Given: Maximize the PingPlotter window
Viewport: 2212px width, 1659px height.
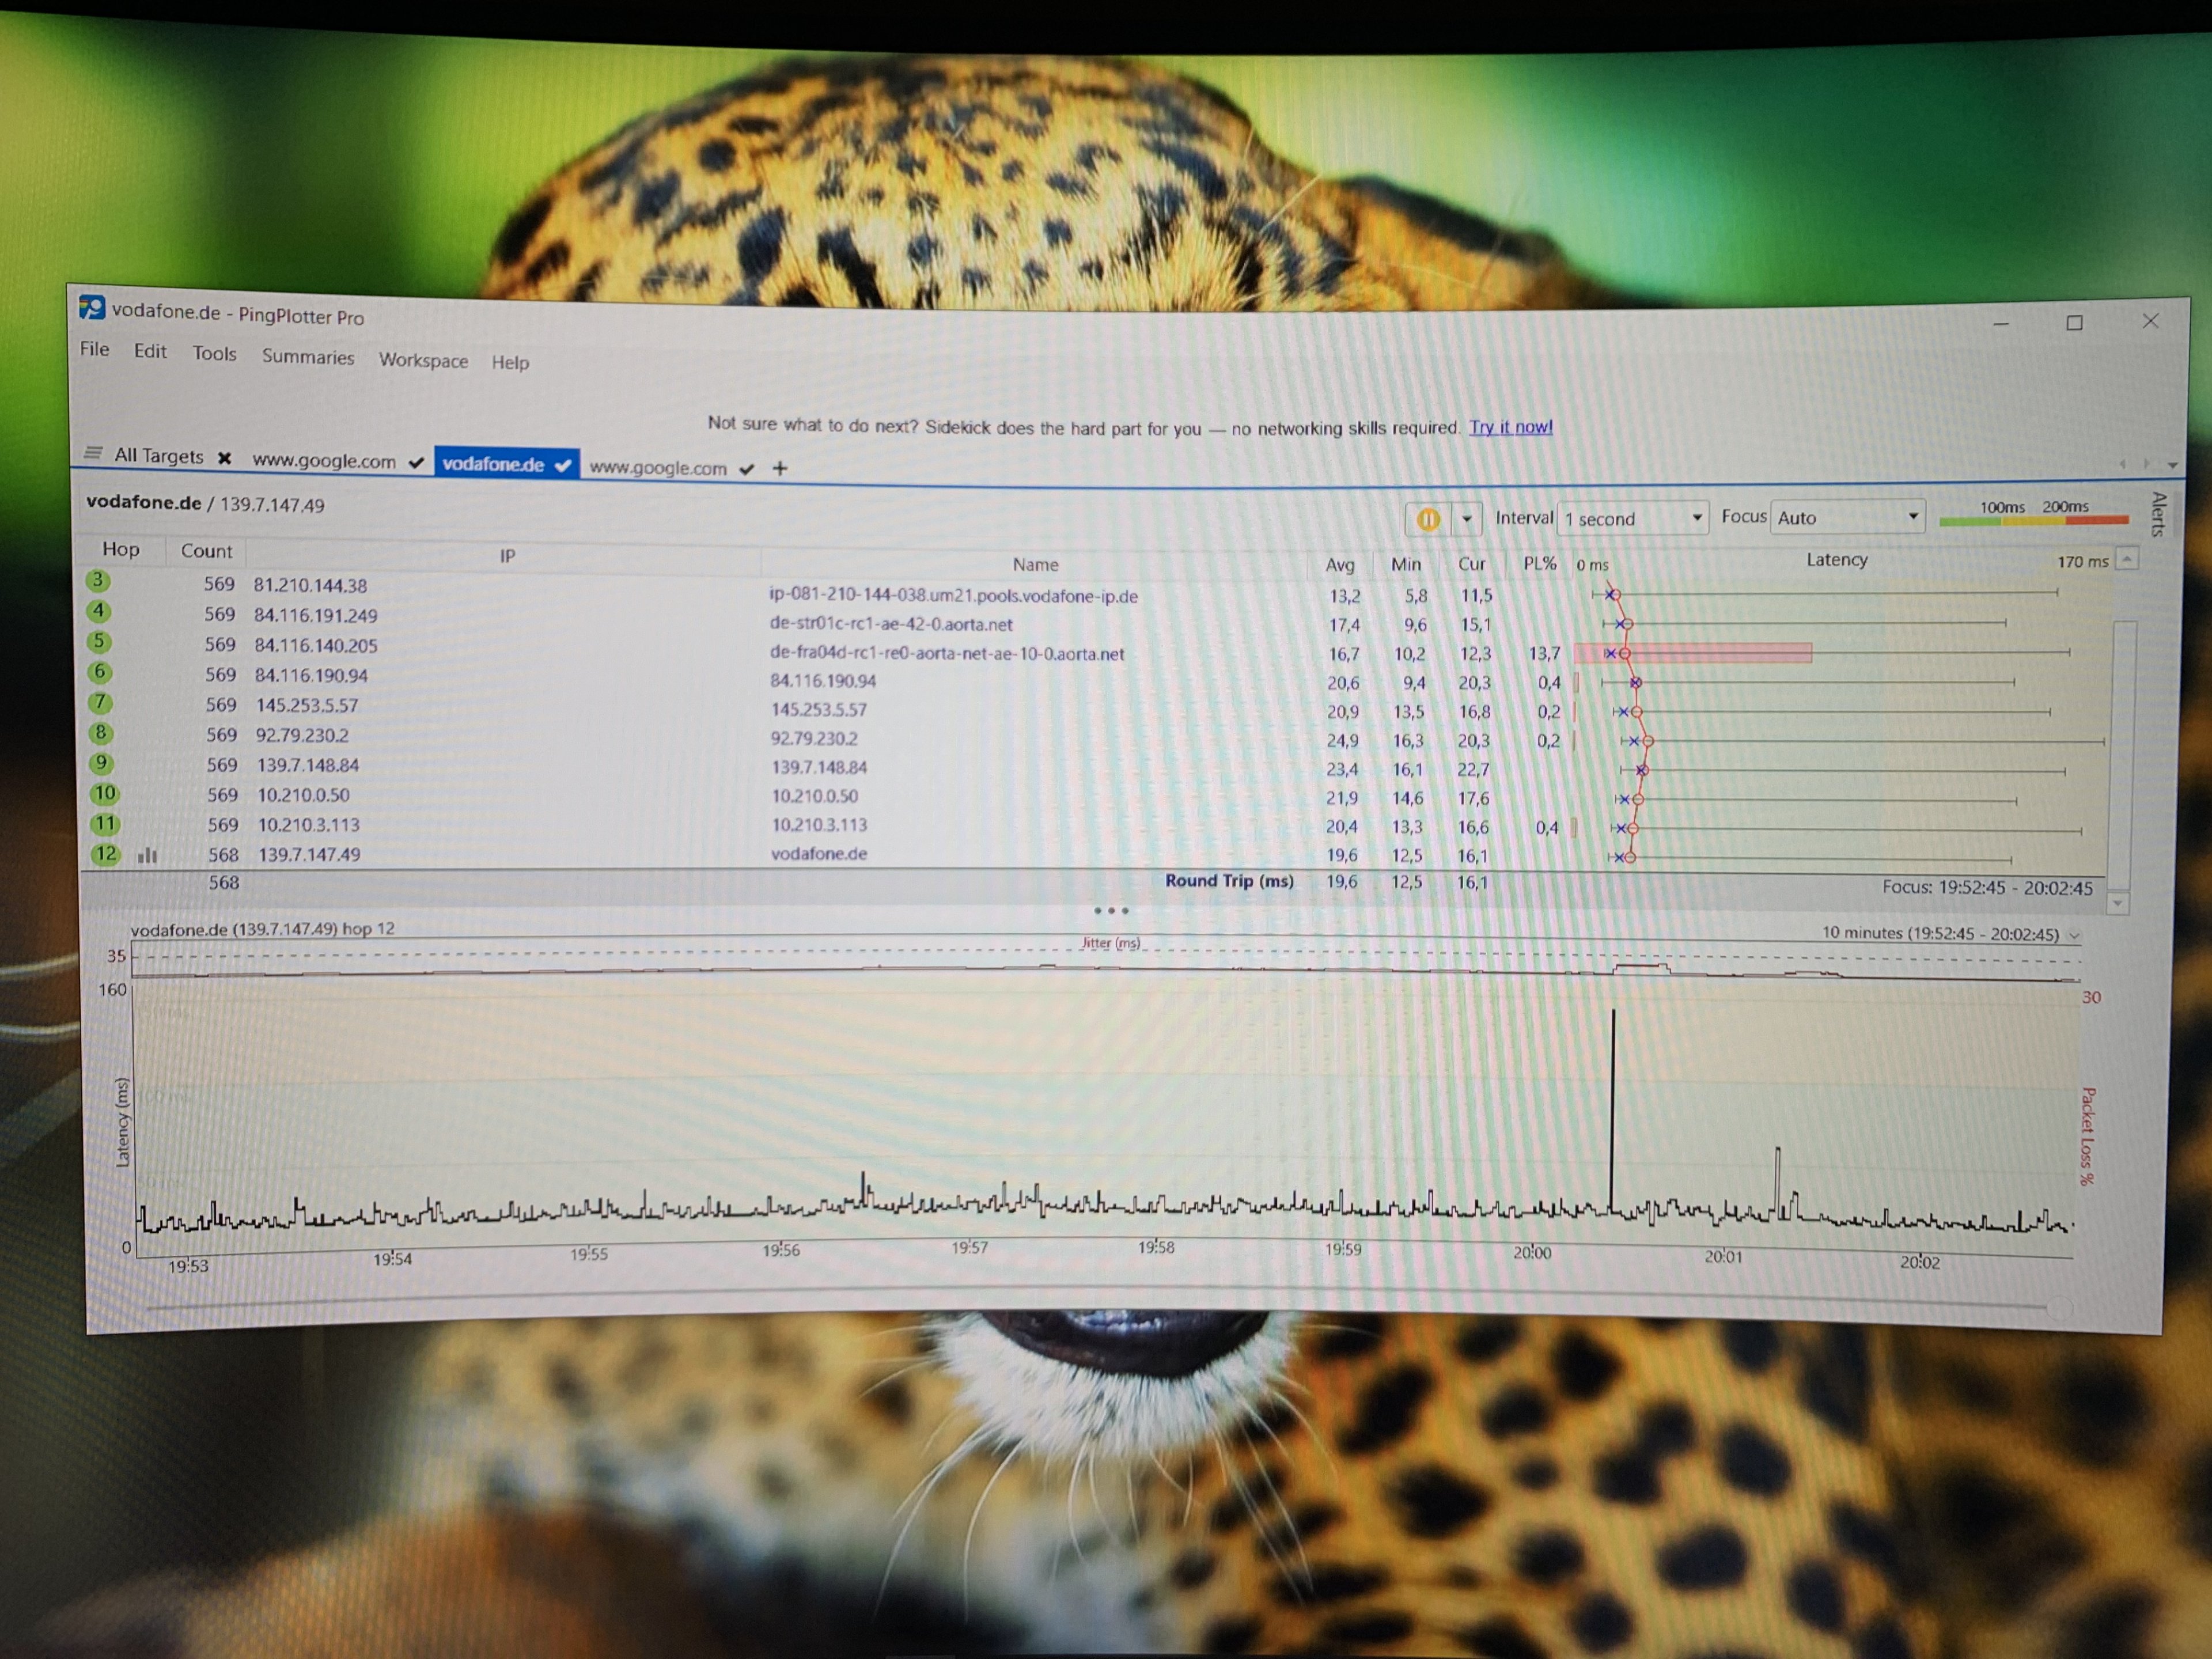Looking at the screenshot, I should (x=2075, y=323).
